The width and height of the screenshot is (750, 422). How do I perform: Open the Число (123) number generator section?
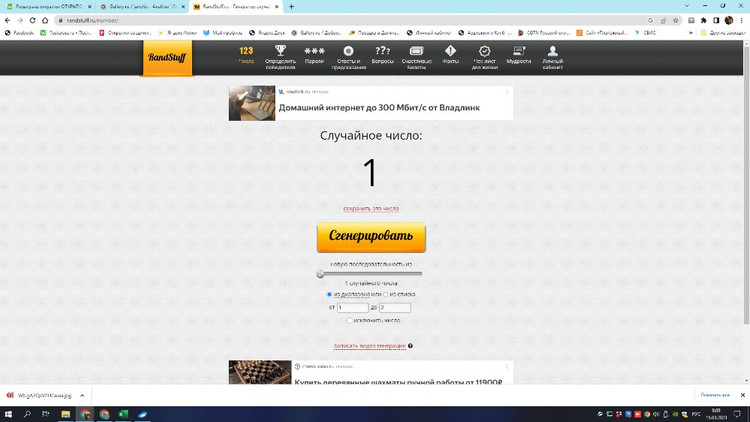pos(246,55)
